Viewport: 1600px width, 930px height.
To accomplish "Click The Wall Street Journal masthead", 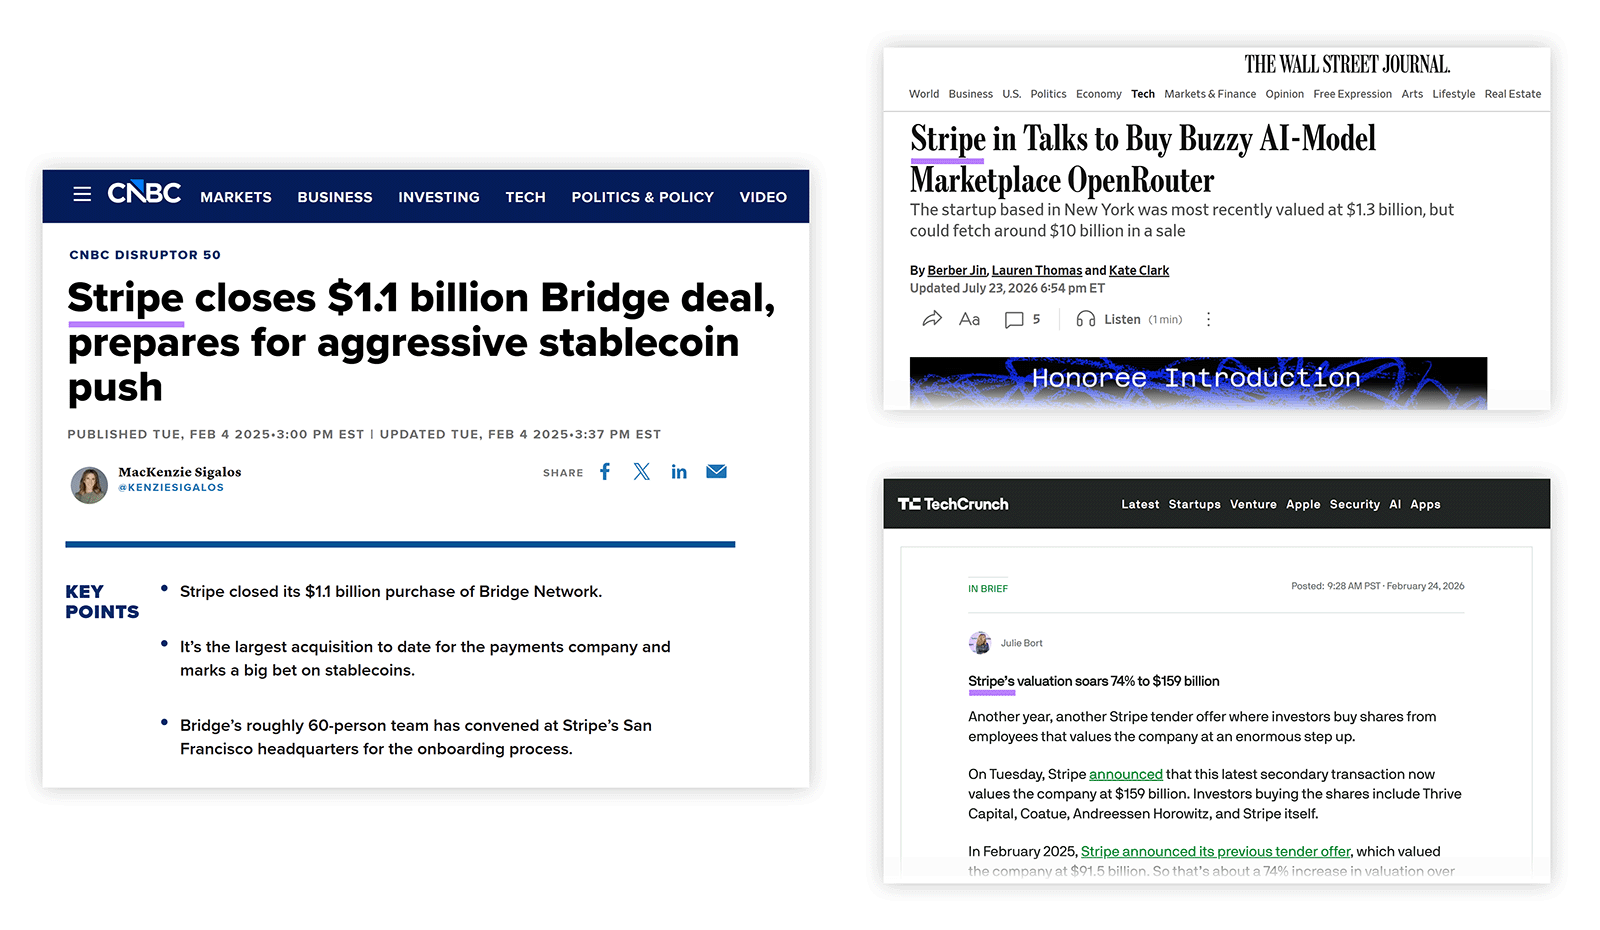I will tap(1347, 65).
